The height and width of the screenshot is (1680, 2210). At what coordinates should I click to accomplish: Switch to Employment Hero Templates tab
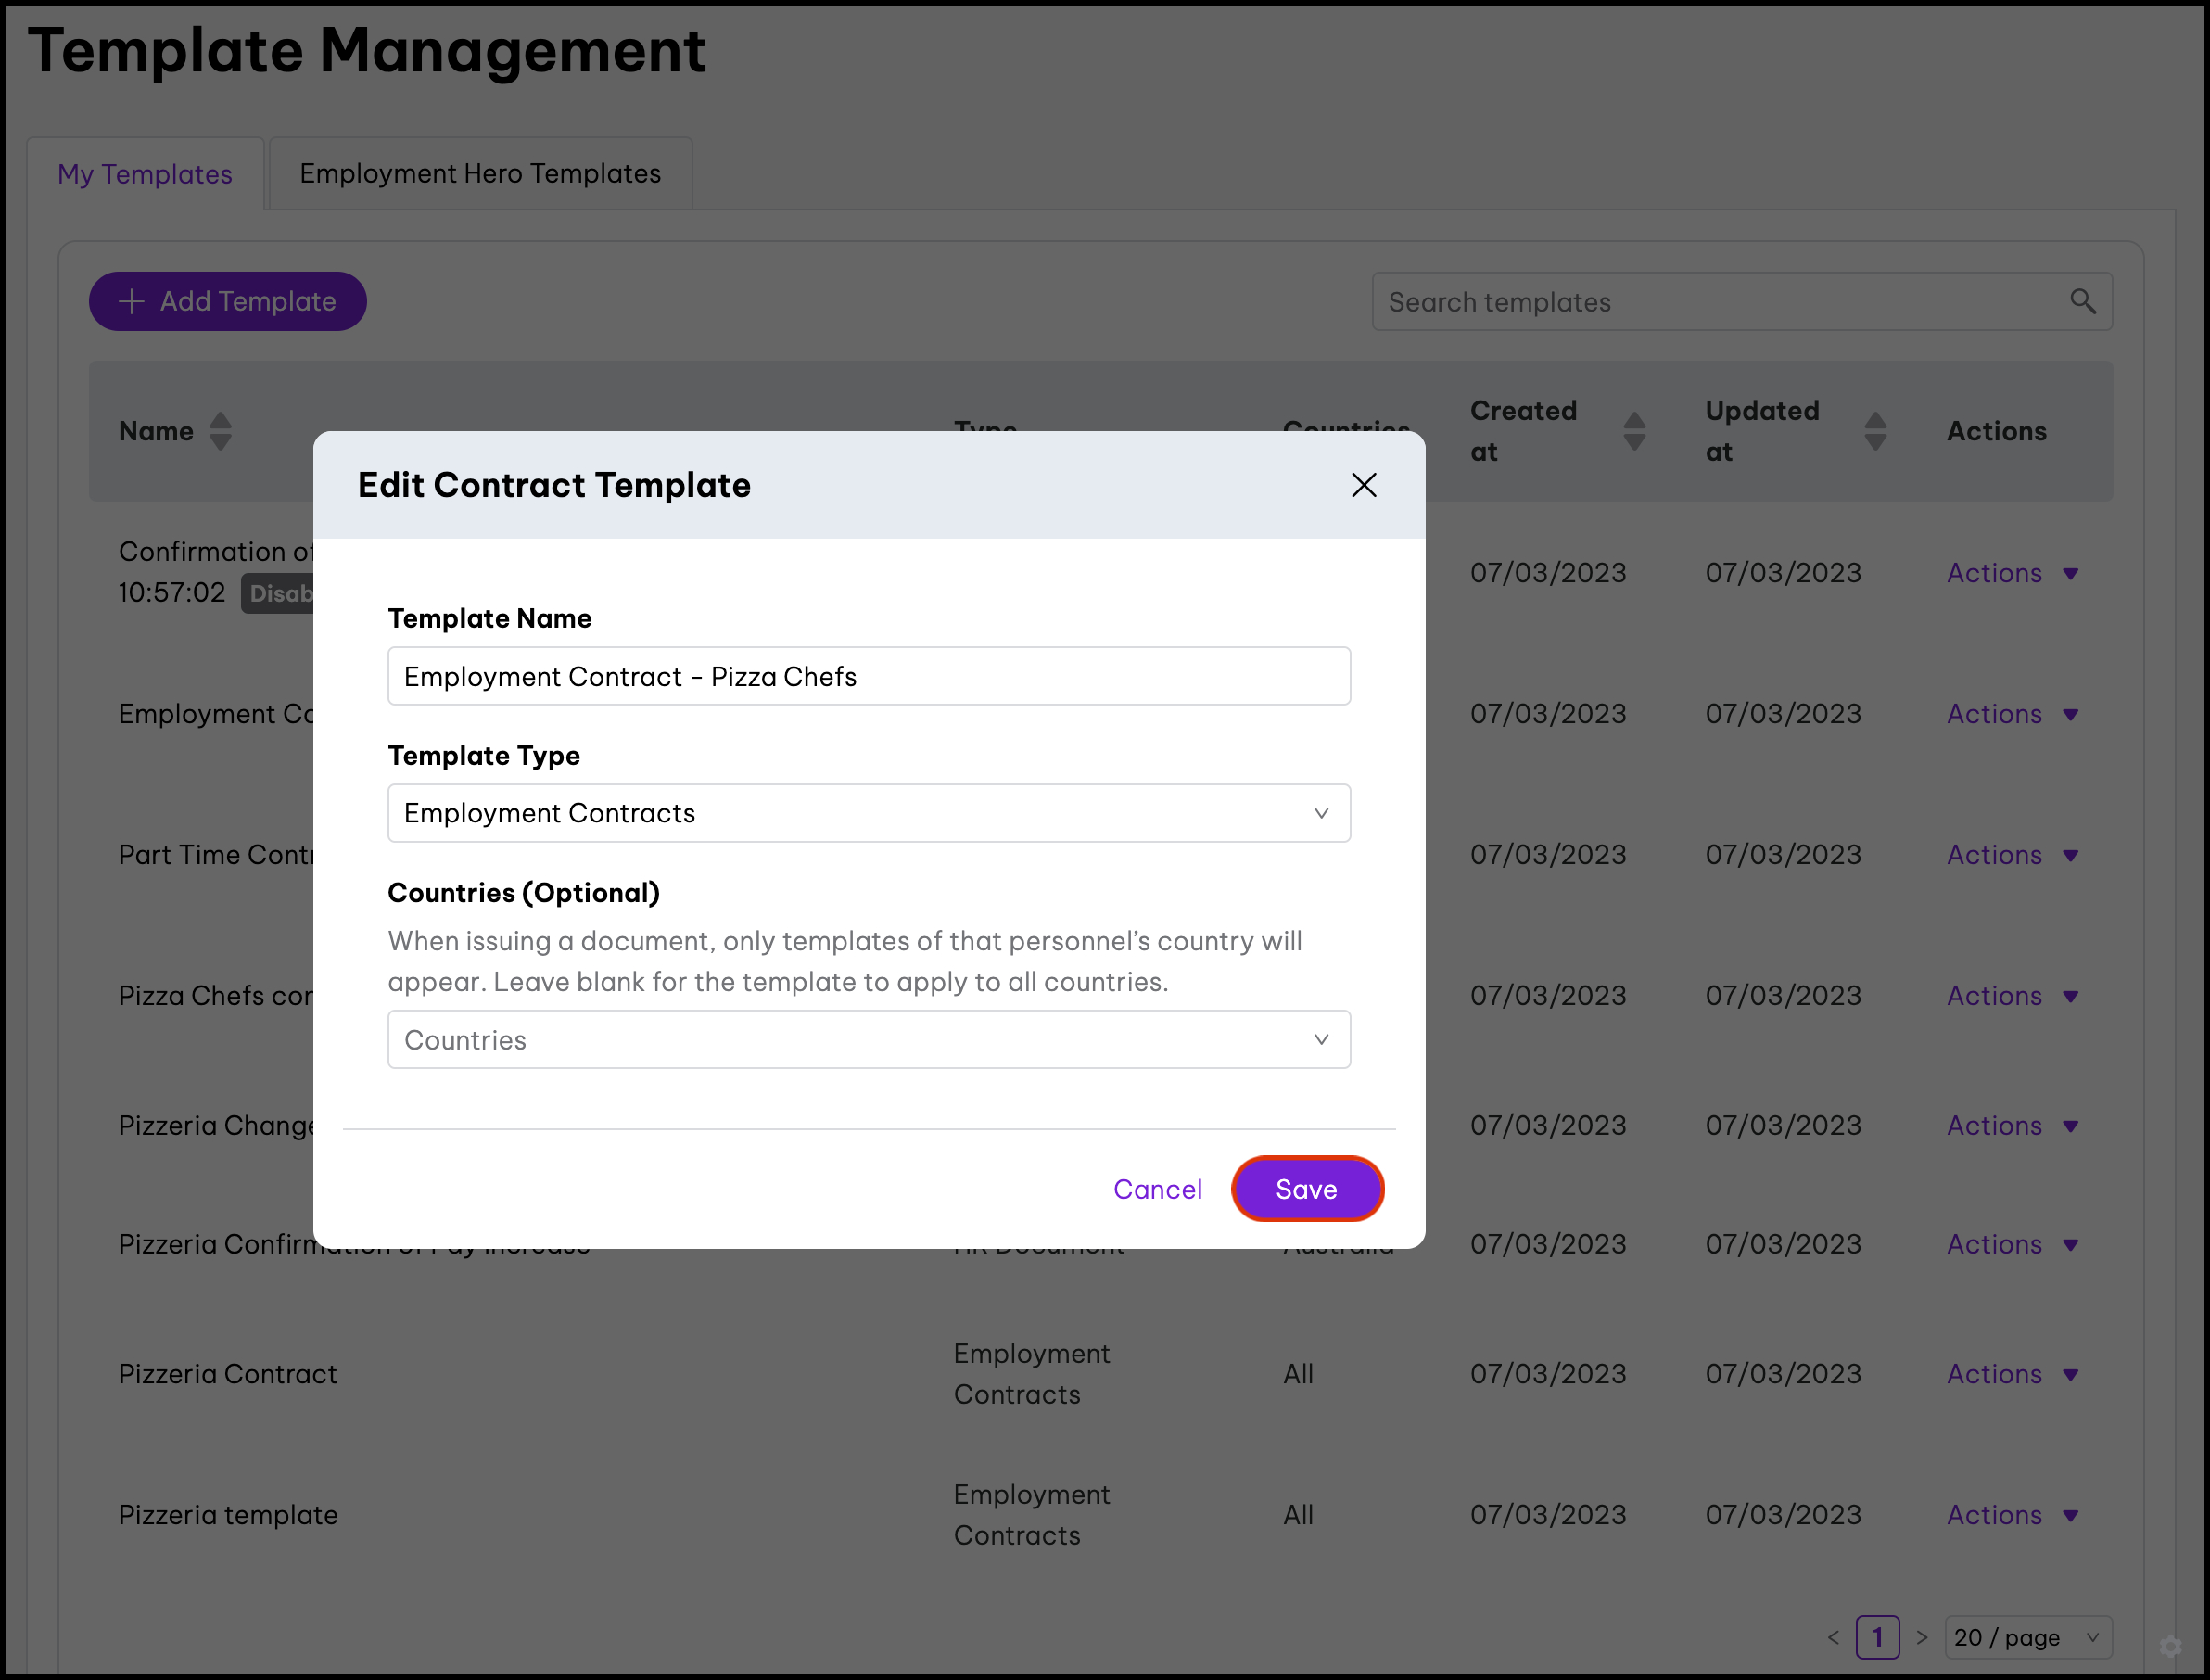point(480,173)
